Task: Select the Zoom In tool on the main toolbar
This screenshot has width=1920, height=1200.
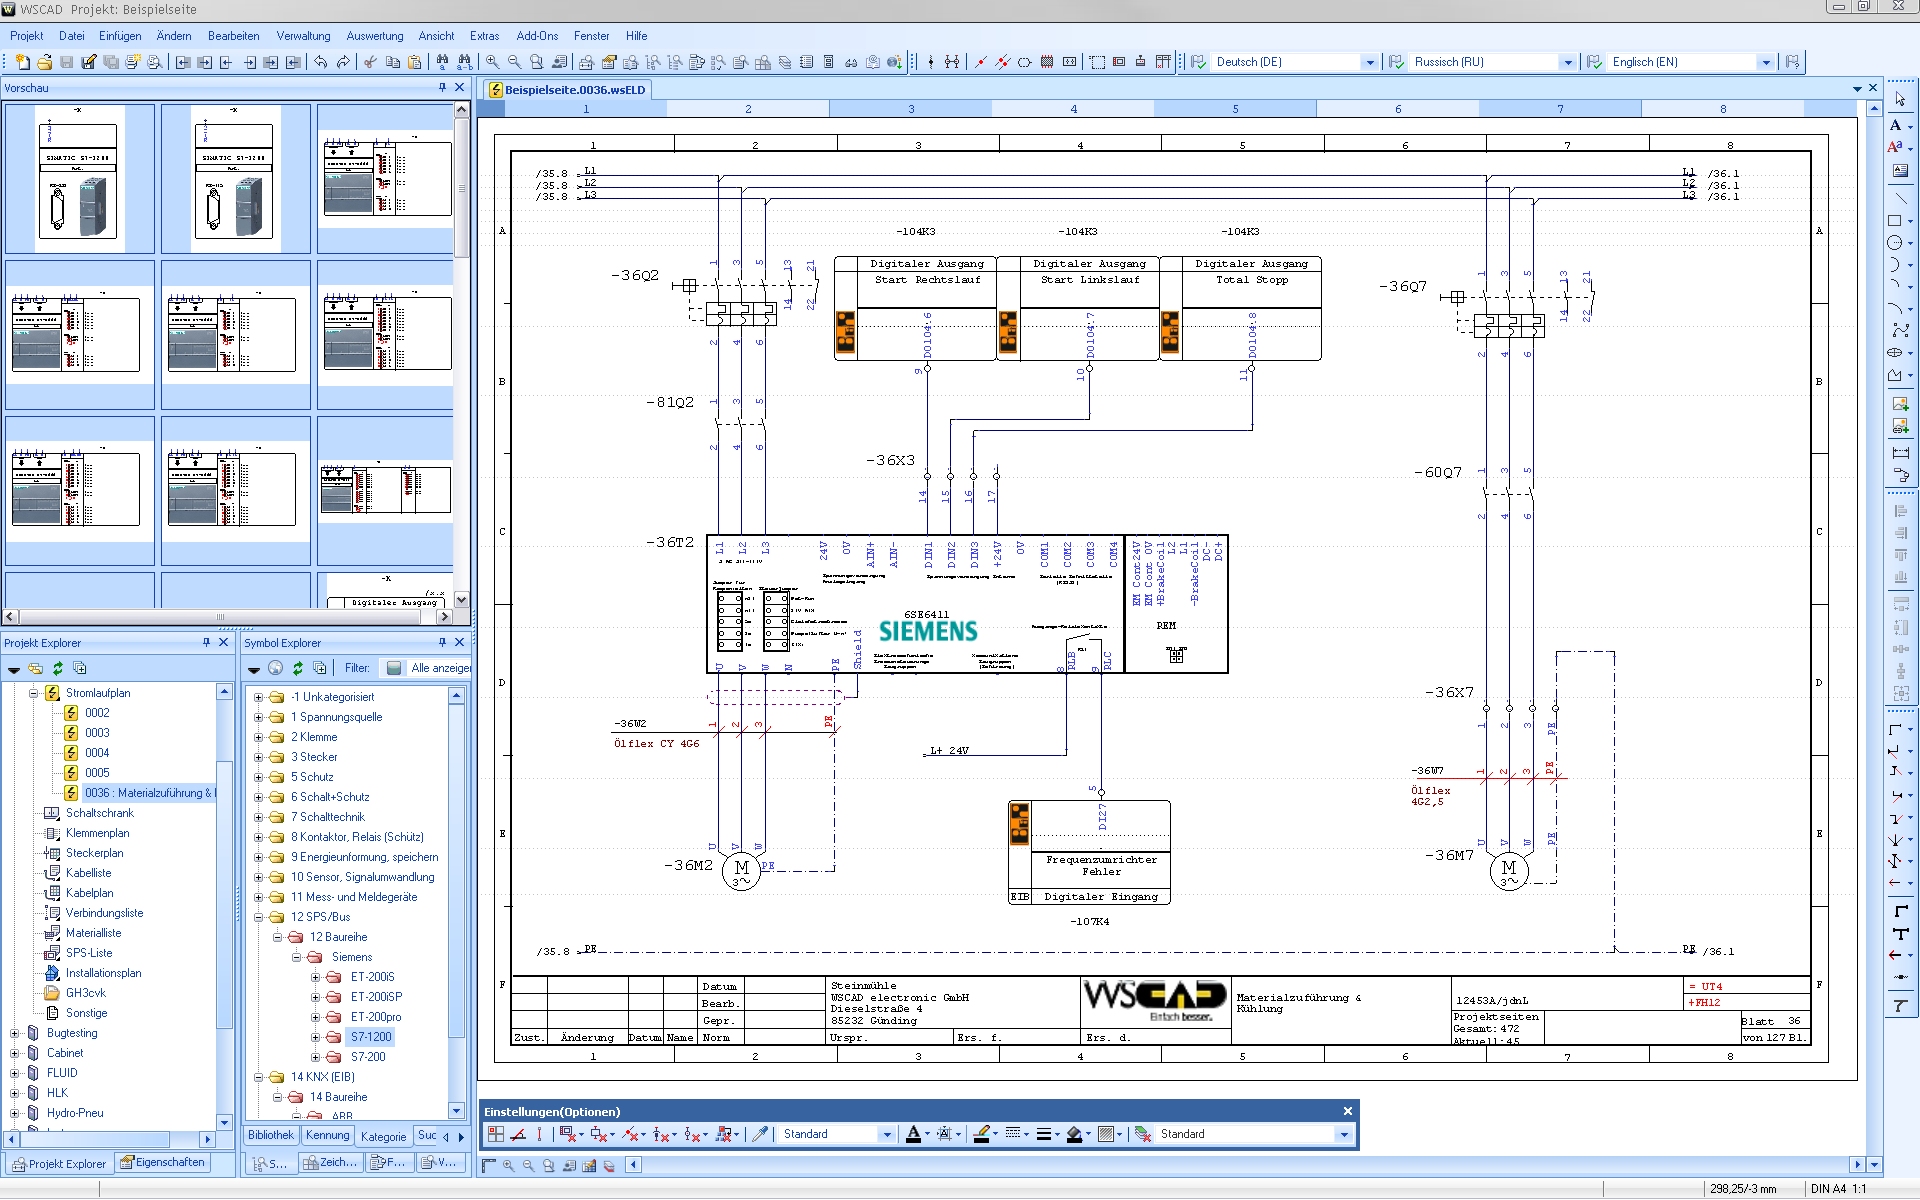Action: [491, 62]
